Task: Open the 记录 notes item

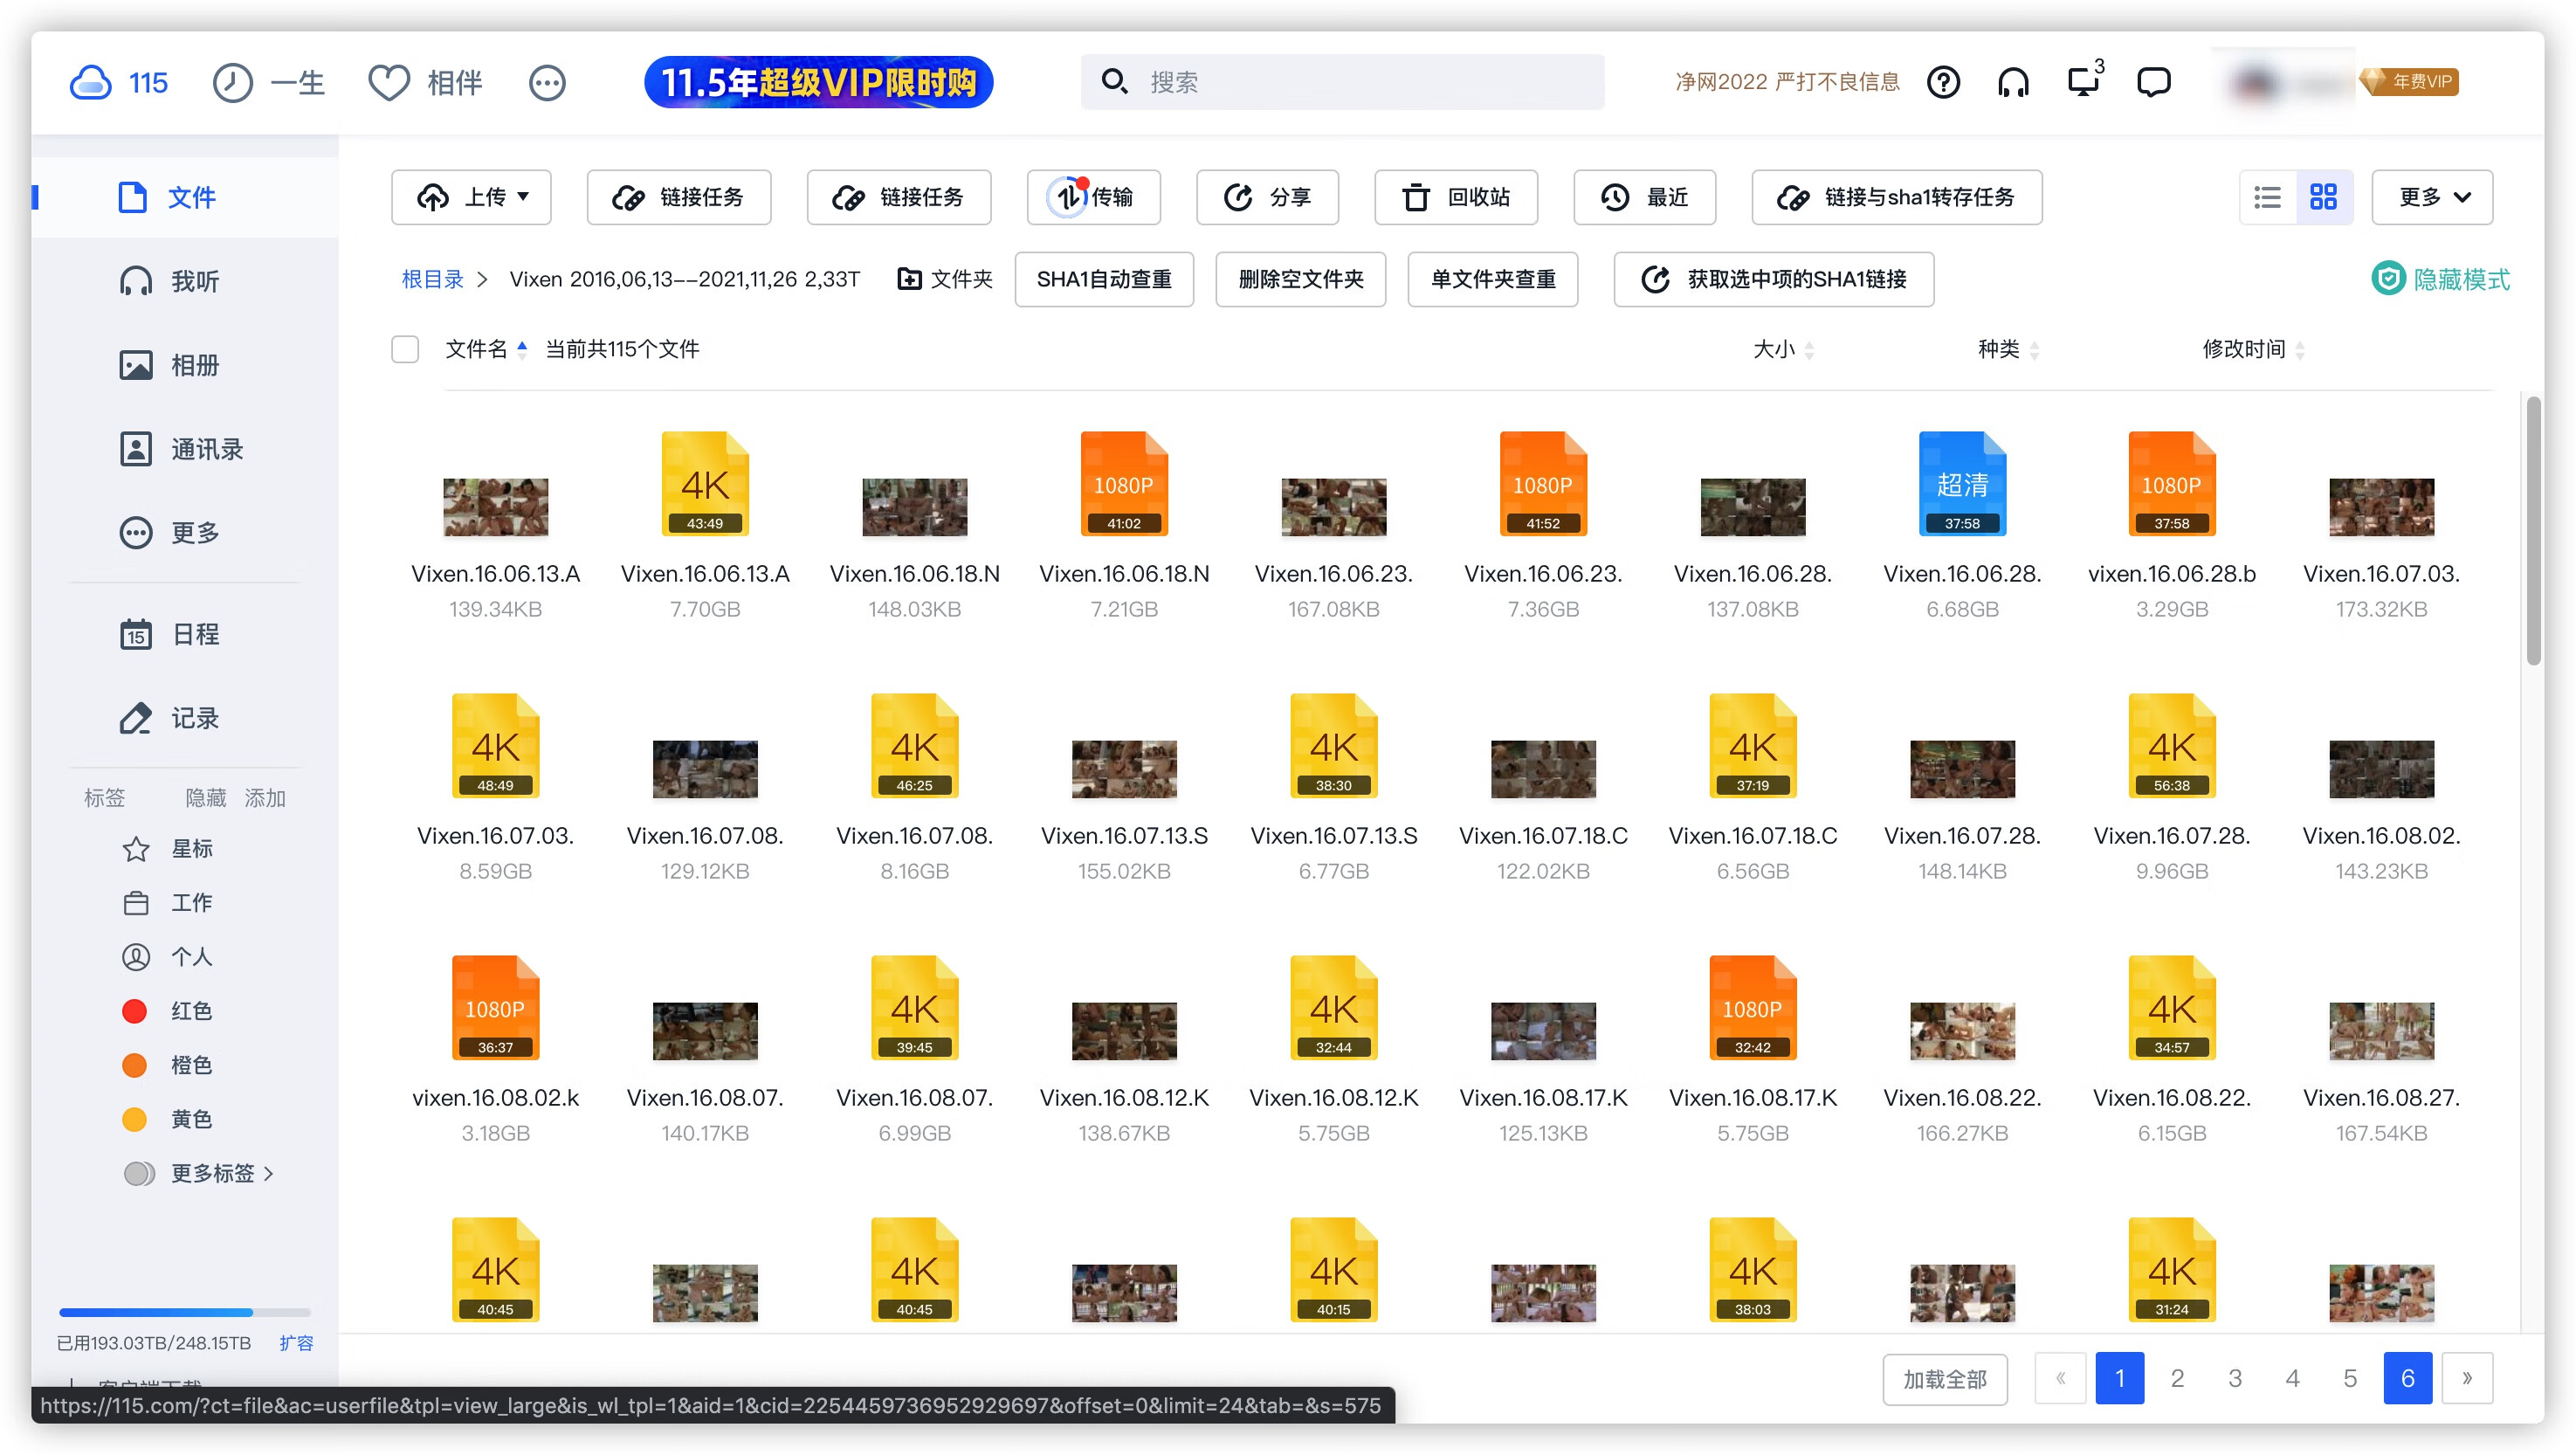Action: point(170,718)
